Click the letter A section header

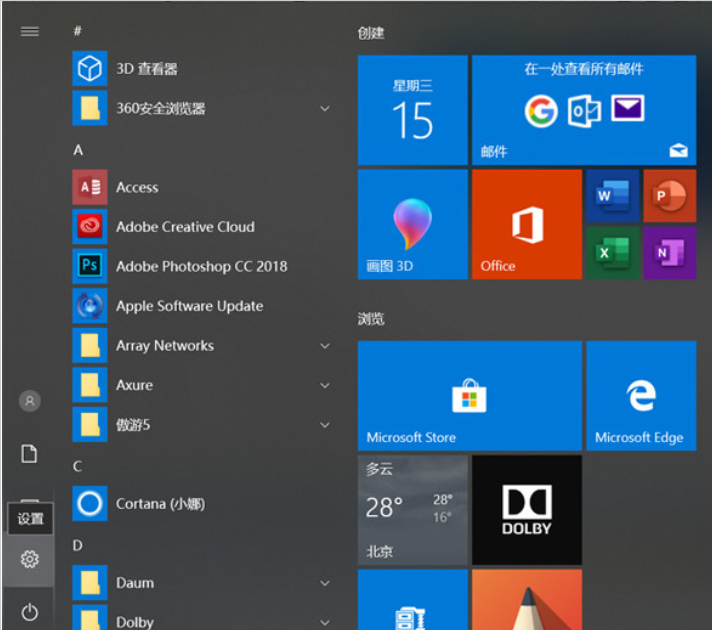[78, 150]
